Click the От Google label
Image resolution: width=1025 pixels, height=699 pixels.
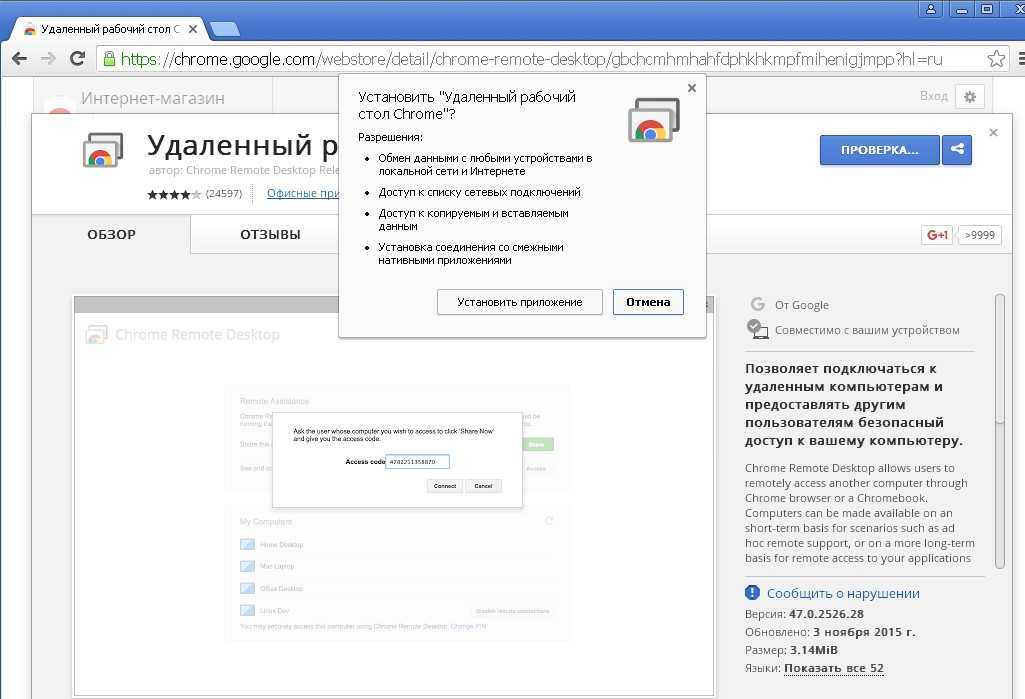(x=801, y=305)
